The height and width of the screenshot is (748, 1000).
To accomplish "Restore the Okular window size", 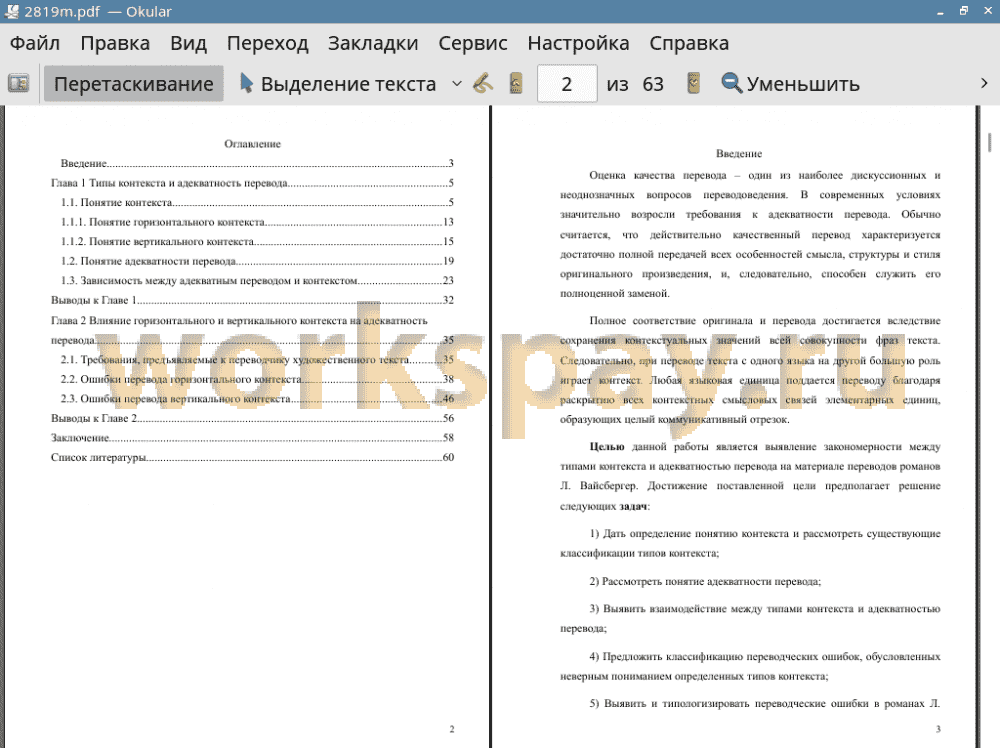I will click(x=964, y=11).
